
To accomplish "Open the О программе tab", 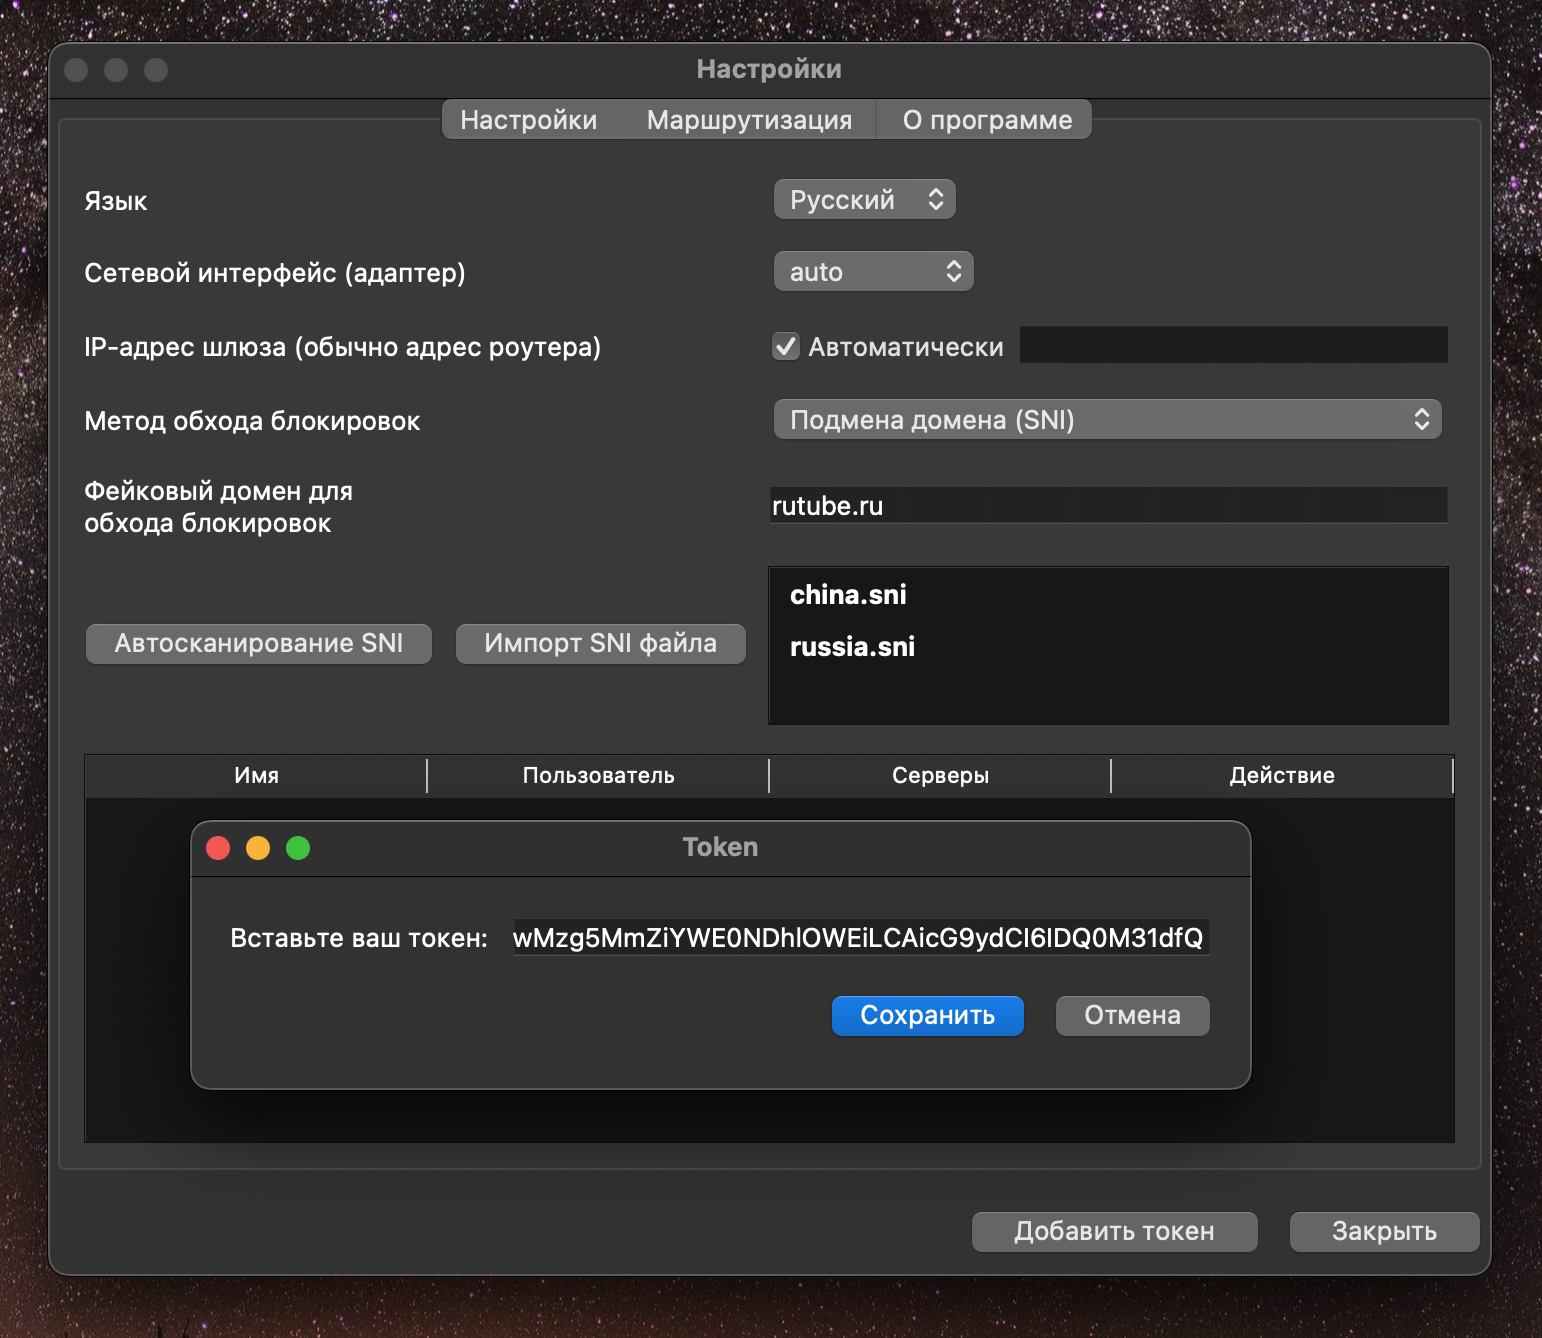I will tap(986, 120).
